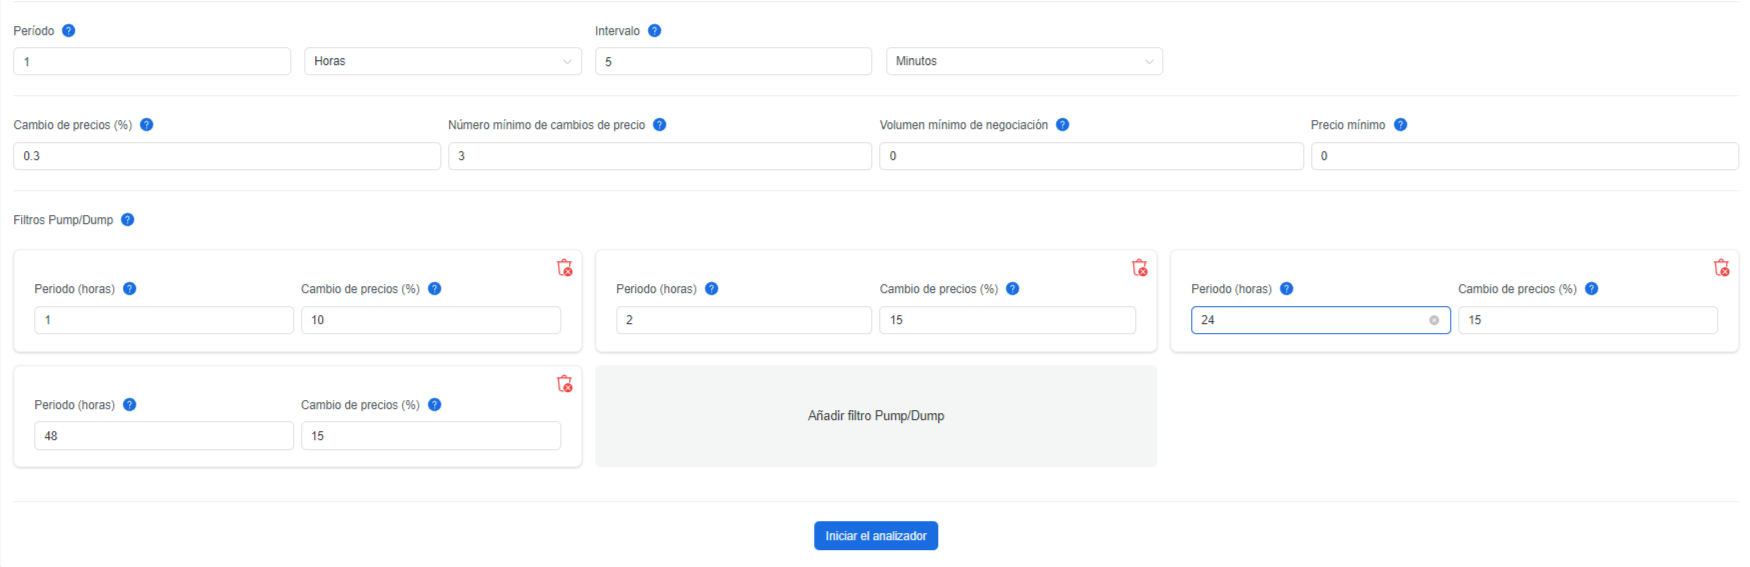
Task: Show help for Período
Action: [x=69, y=30]
